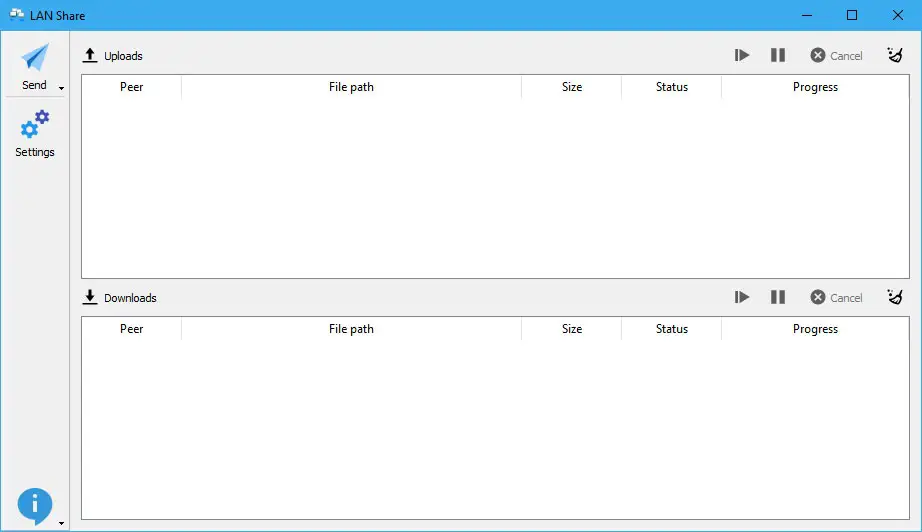Click the LAN Share title bar icon
Image resolution: width=922 pixels, height=532 pixels.
(x=16, y=15)
